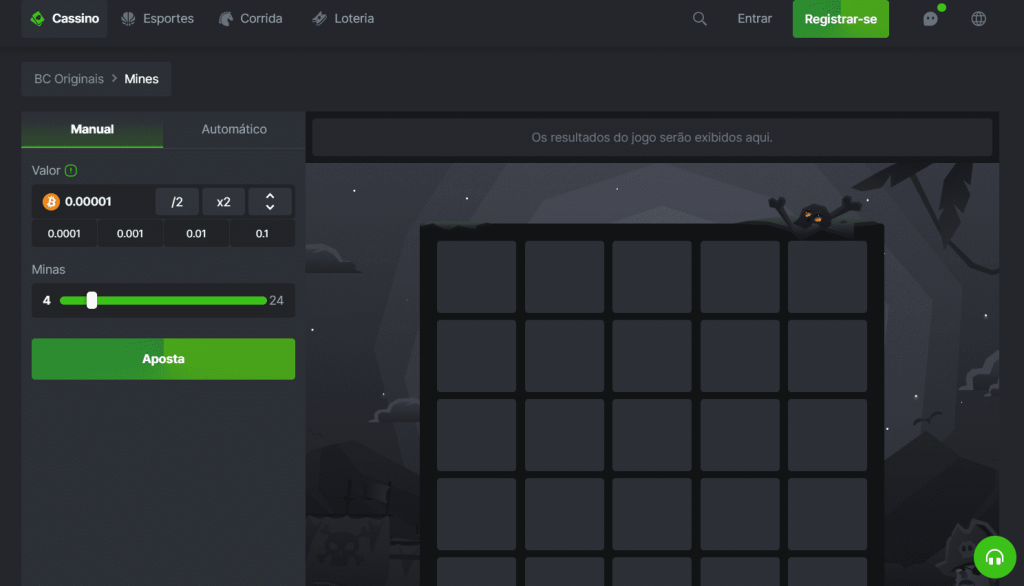Image resolution: width=1024 pixels, height=586 pixels.
Task: Switch to the Manual tab
Action: 91,129
